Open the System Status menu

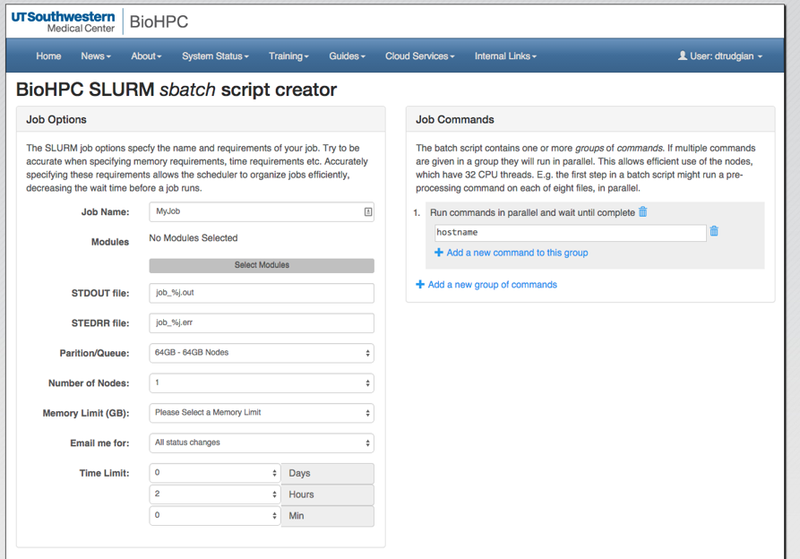[x=215, y=56]
